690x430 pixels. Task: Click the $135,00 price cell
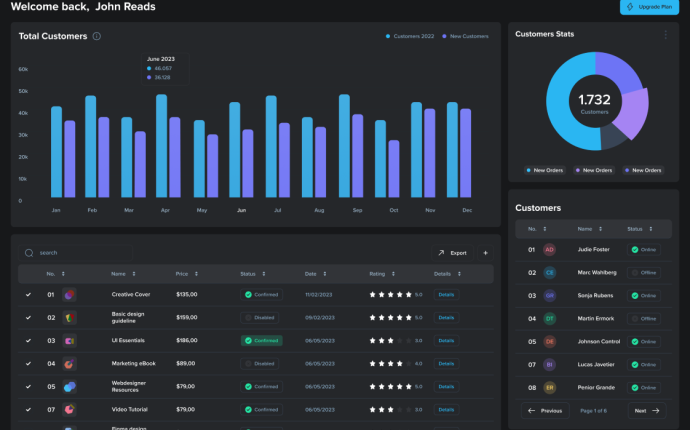[x=187, y=294]
